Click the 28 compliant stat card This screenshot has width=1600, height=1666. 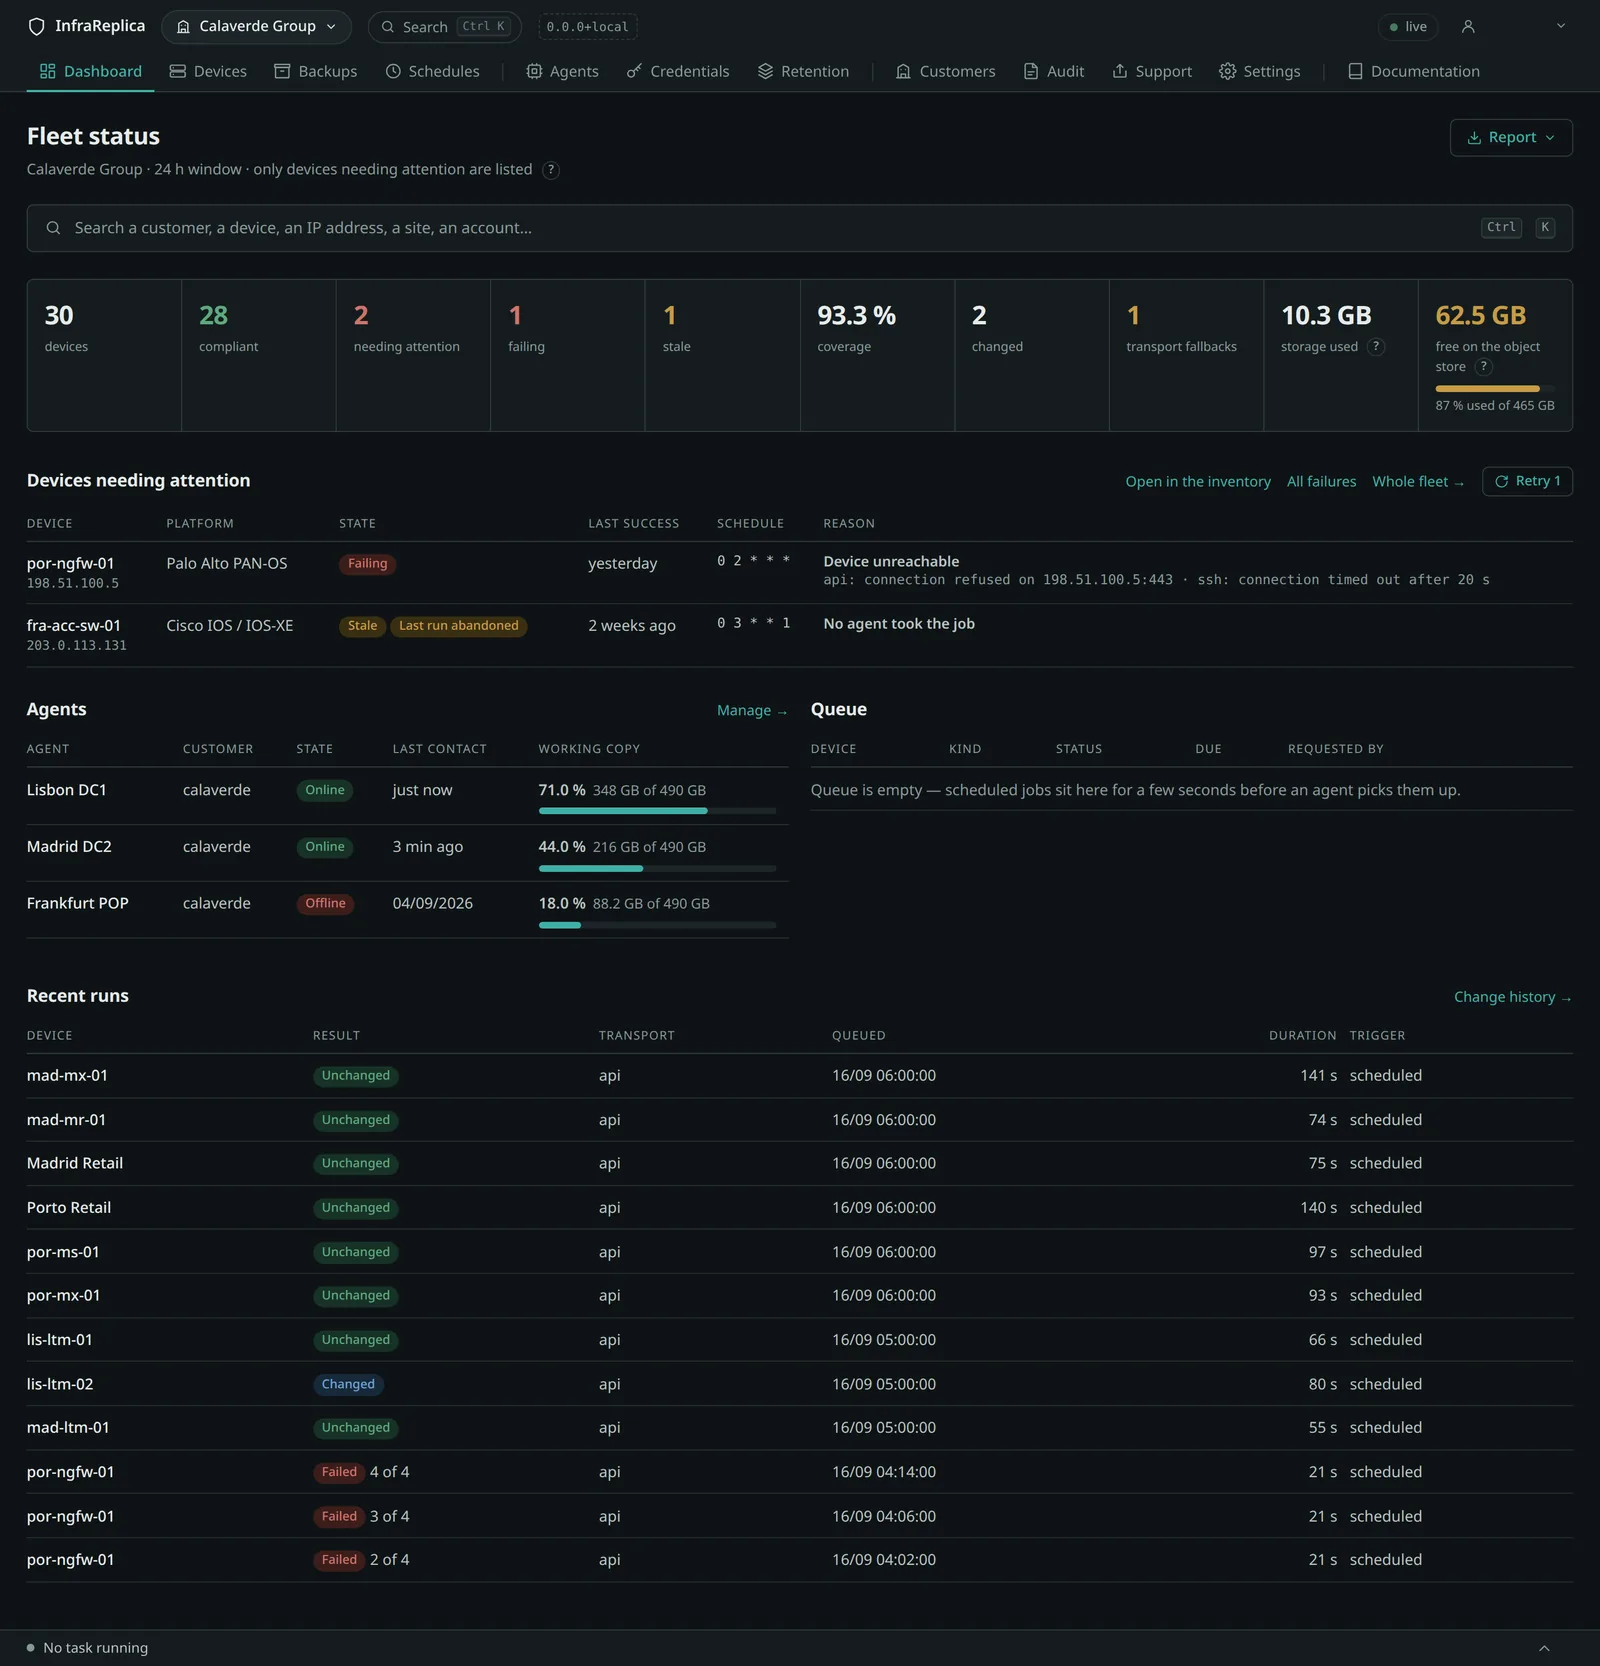pos(258,355)
